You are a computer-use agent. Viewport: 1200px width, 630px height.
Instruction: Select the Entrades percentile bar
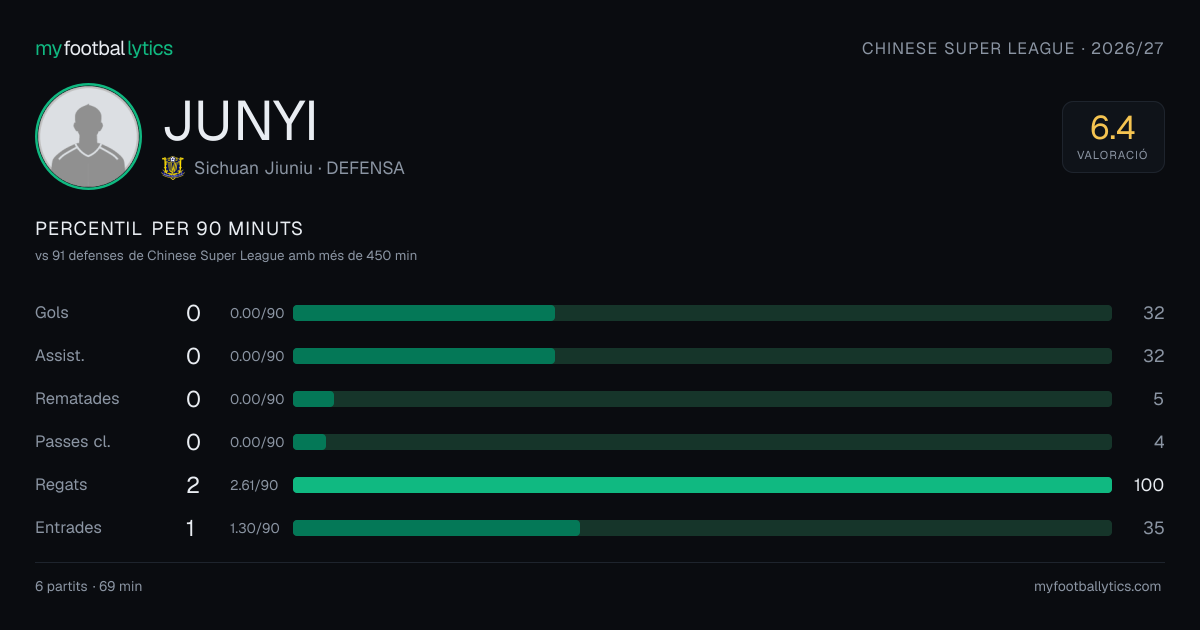point(702,528)
